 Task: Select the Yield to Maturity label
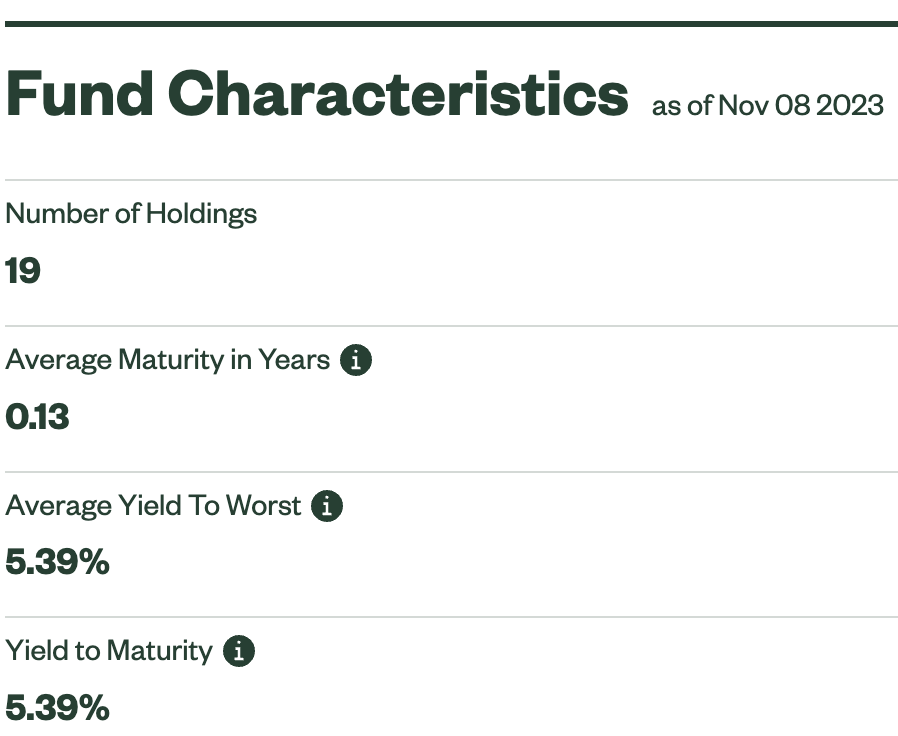pos(109,652)
